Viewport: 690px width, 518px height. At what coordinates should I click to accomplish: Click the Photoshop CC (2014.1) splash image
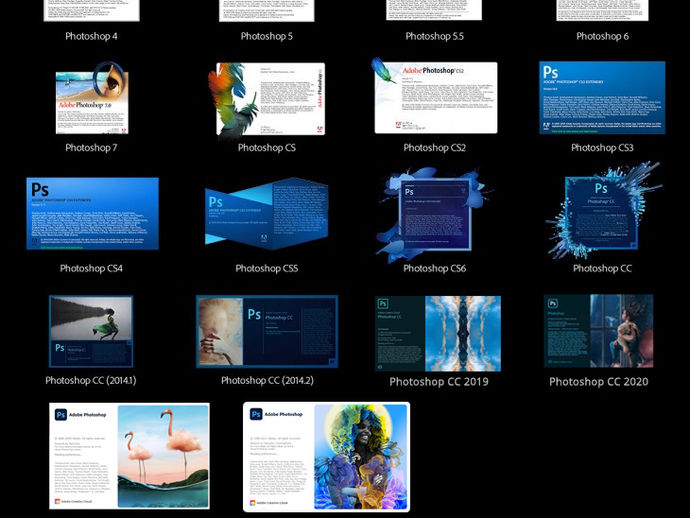click(91, 331)
